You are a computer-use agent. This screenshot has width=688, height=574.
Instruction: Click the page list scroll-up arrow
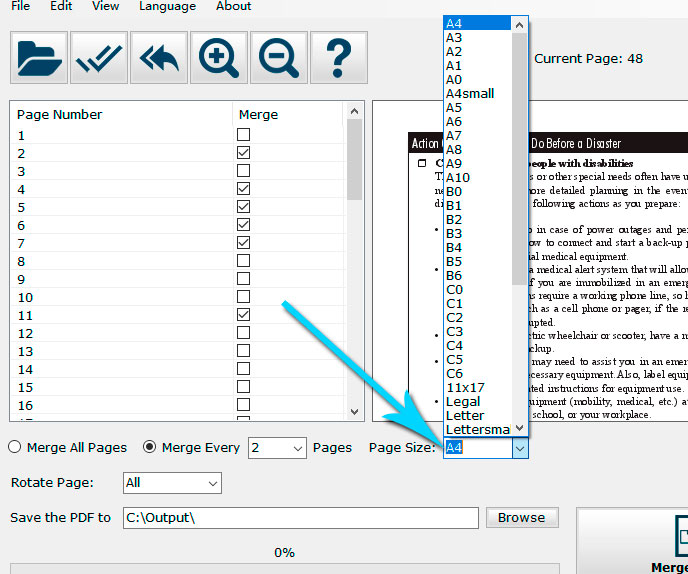click(x=355, y=111)
